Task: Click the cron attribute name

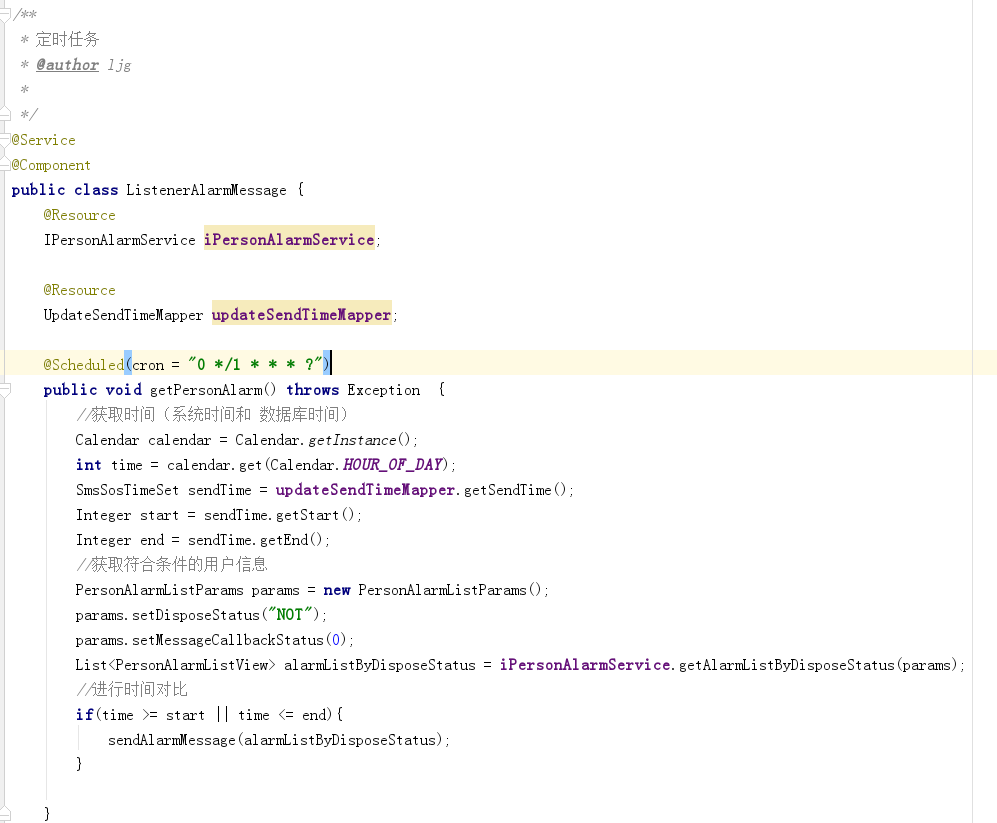Action: click(148, 365)
